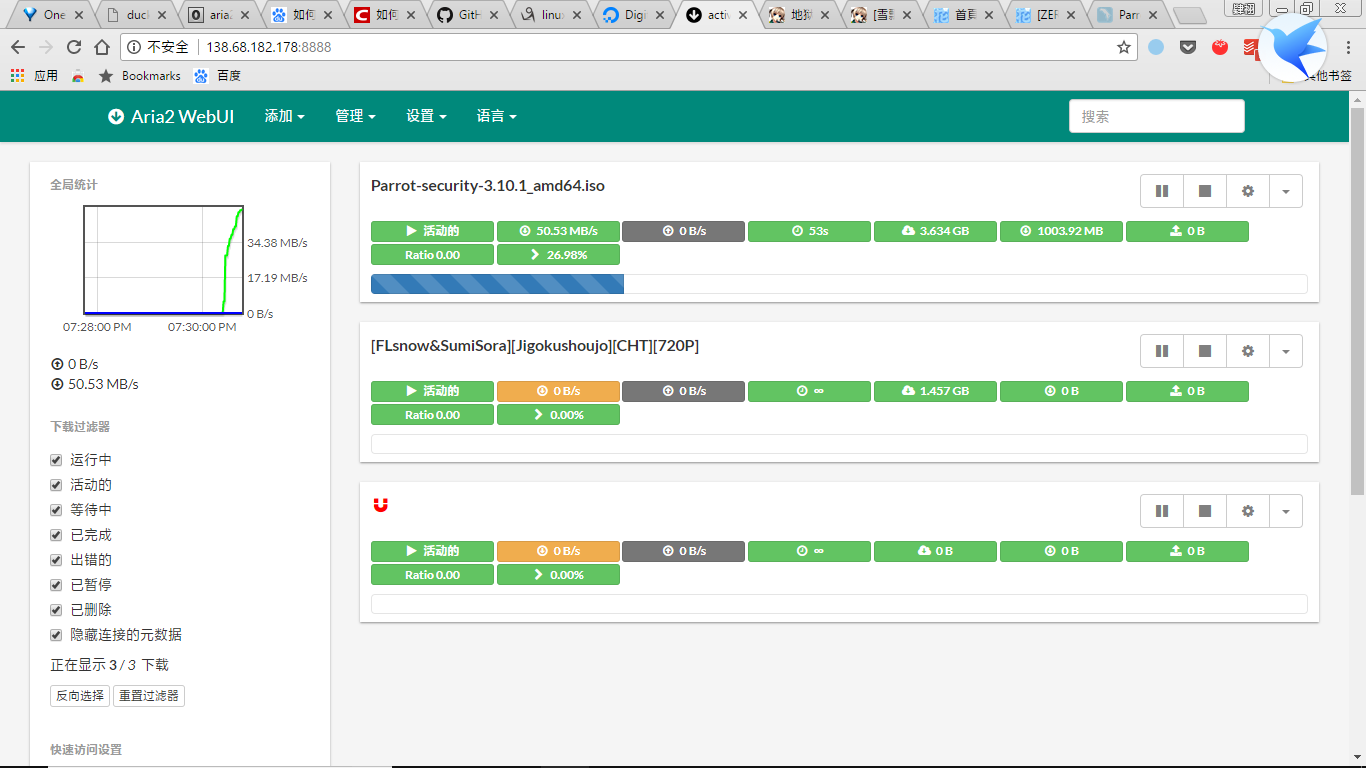
Task: Open gear settings for Jigokushoujo download
Action: [x=1247, y=351]
